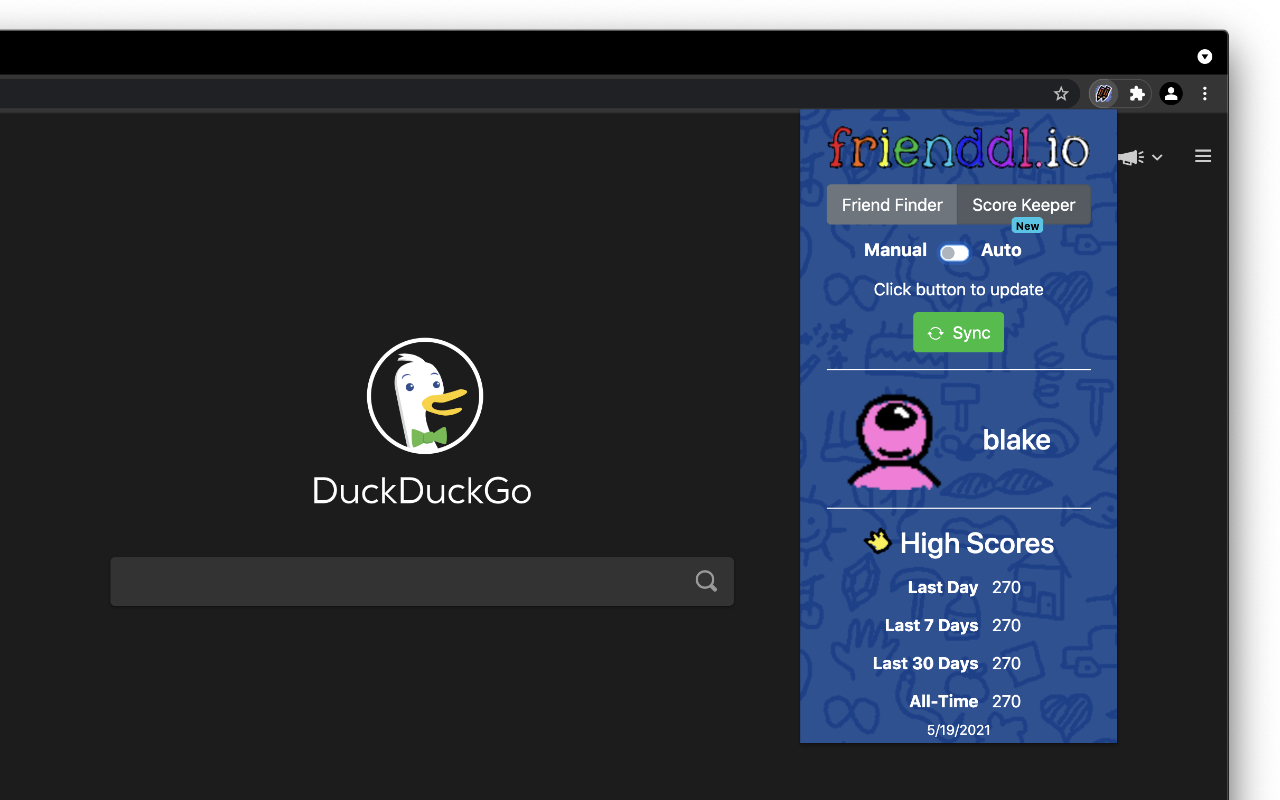Viewport: 1280px width, 800px height.
Task: Click the Last 30 Days score value
Action: tap(1006, 663)
